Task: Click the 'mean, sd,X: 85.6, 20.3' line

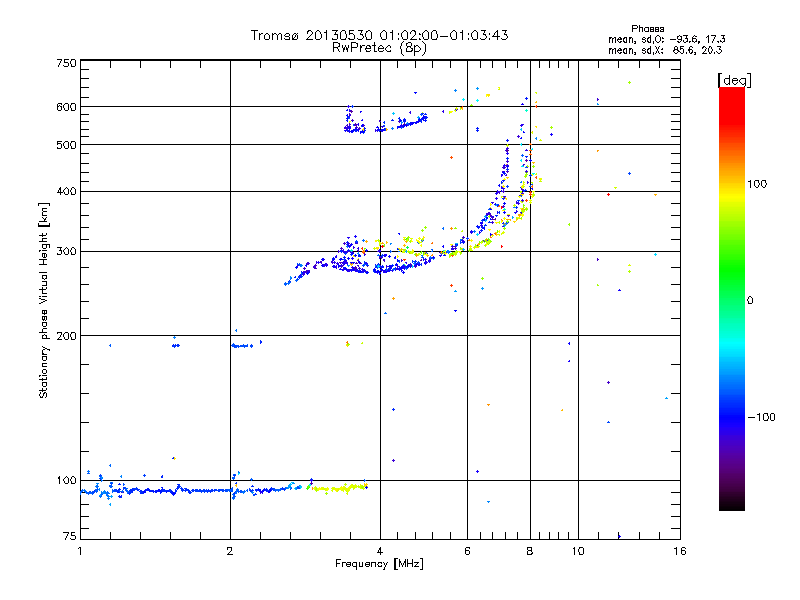Action: [665, 50]
